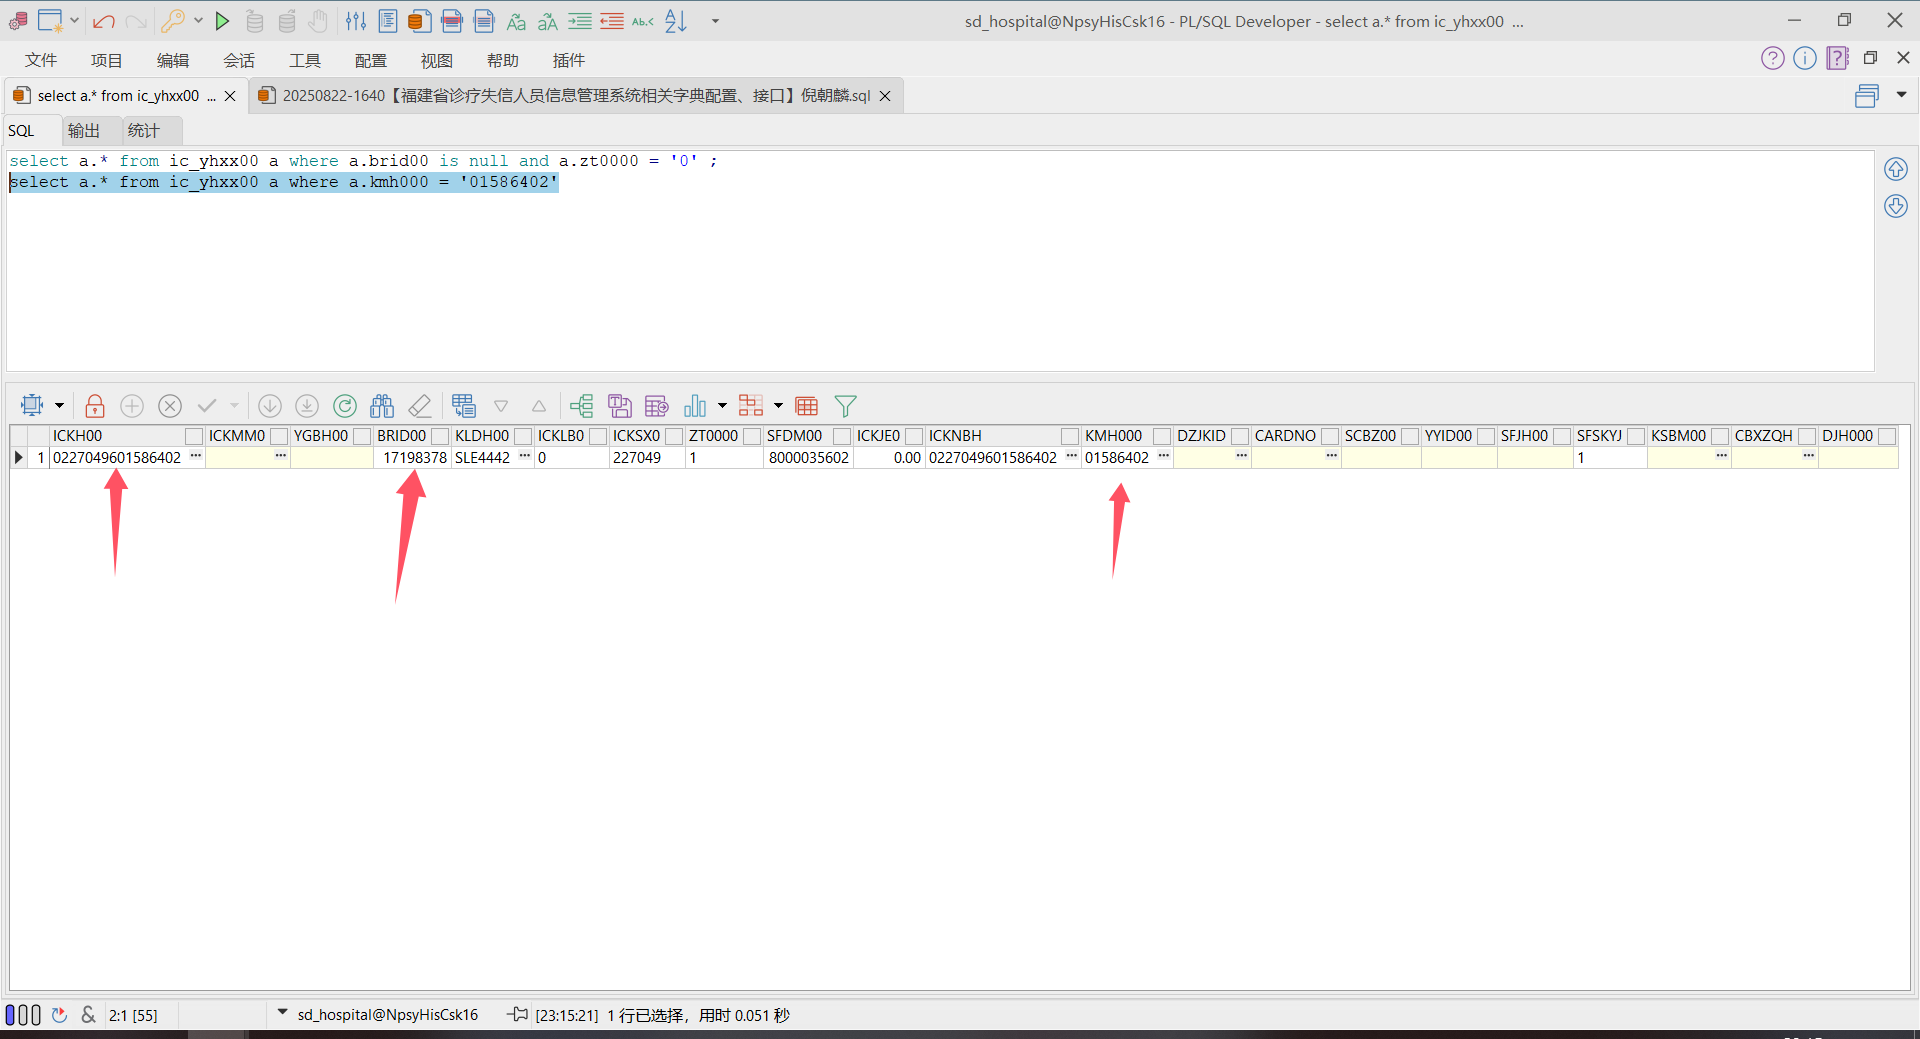1920x1039 pixels.
Task: Click the binoculars Query By Example icon
Action: click(x=382, y=406)
